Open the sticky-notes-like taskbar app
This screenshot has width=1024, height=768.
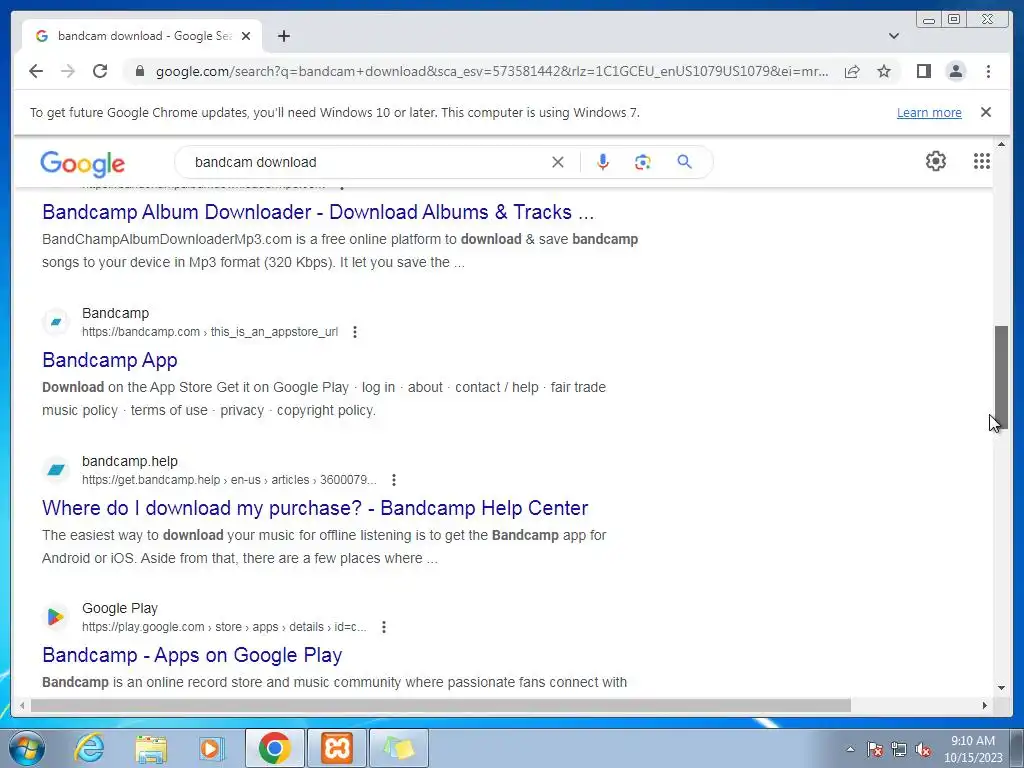[399, 748]
